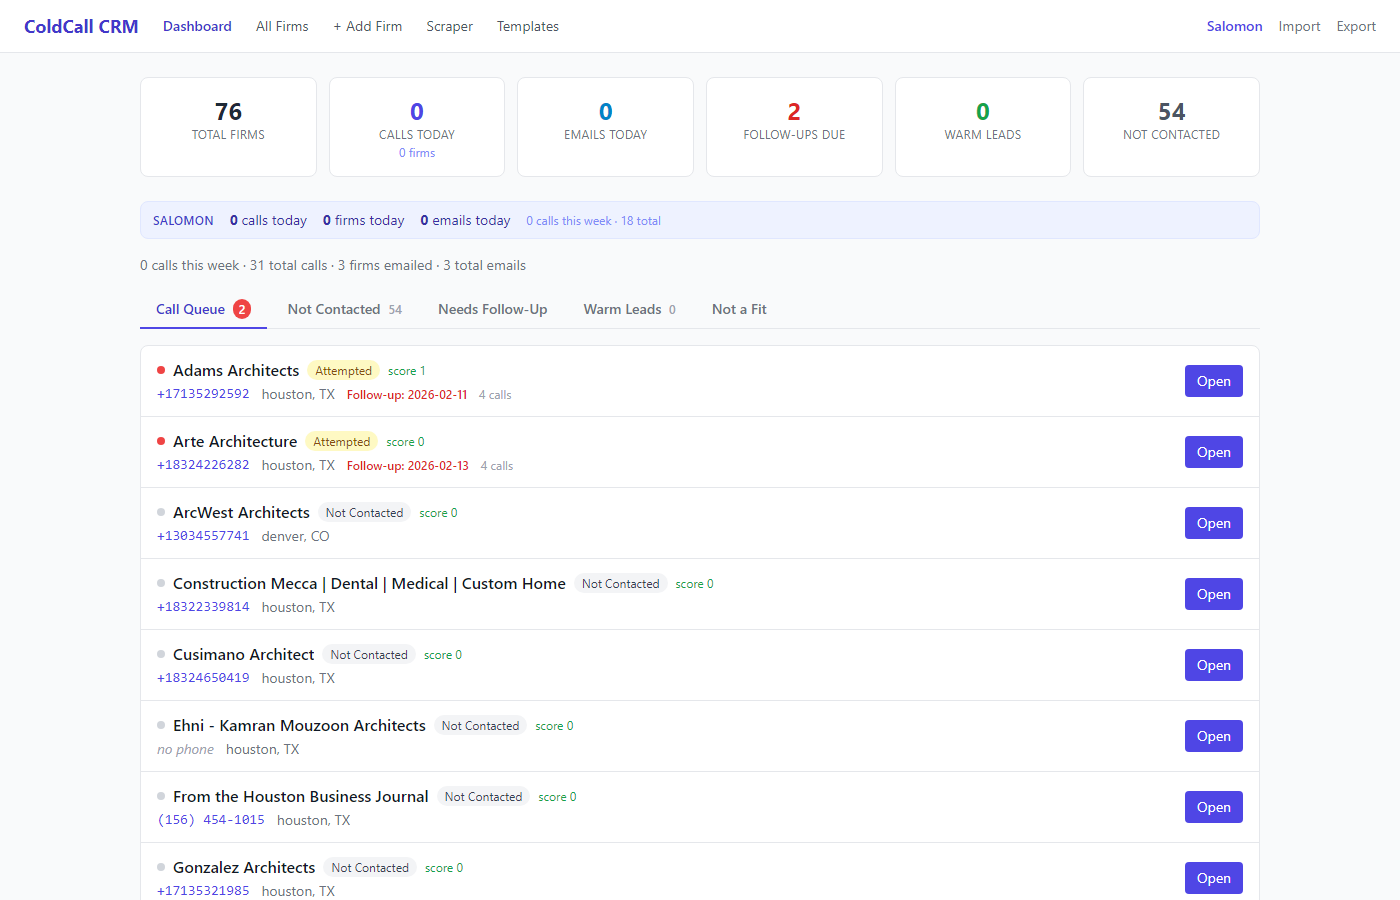
Task: Switch to the Warm Leads tab
Action: (630, 309)
